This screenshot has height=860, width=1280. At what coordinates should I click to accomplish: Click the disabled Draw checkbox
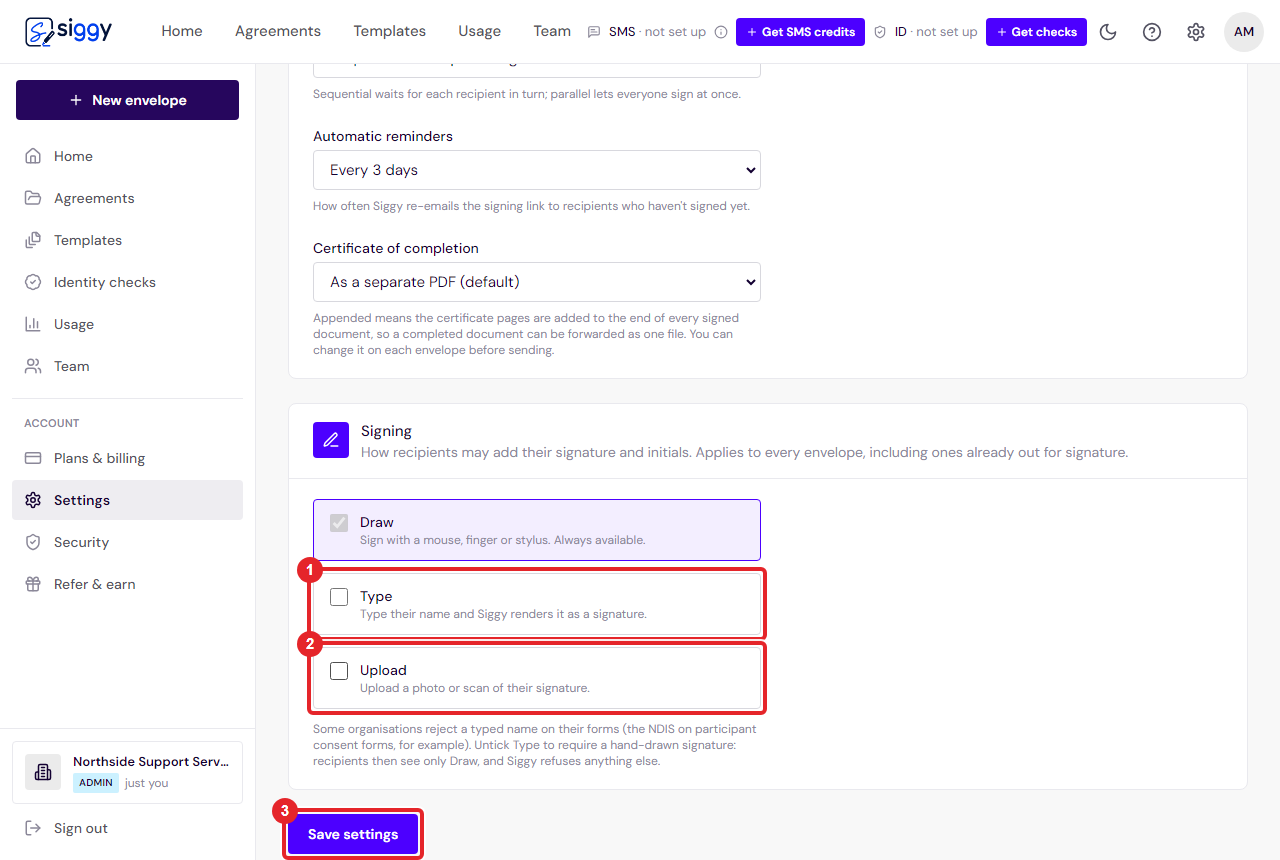[x=339, y=523]
